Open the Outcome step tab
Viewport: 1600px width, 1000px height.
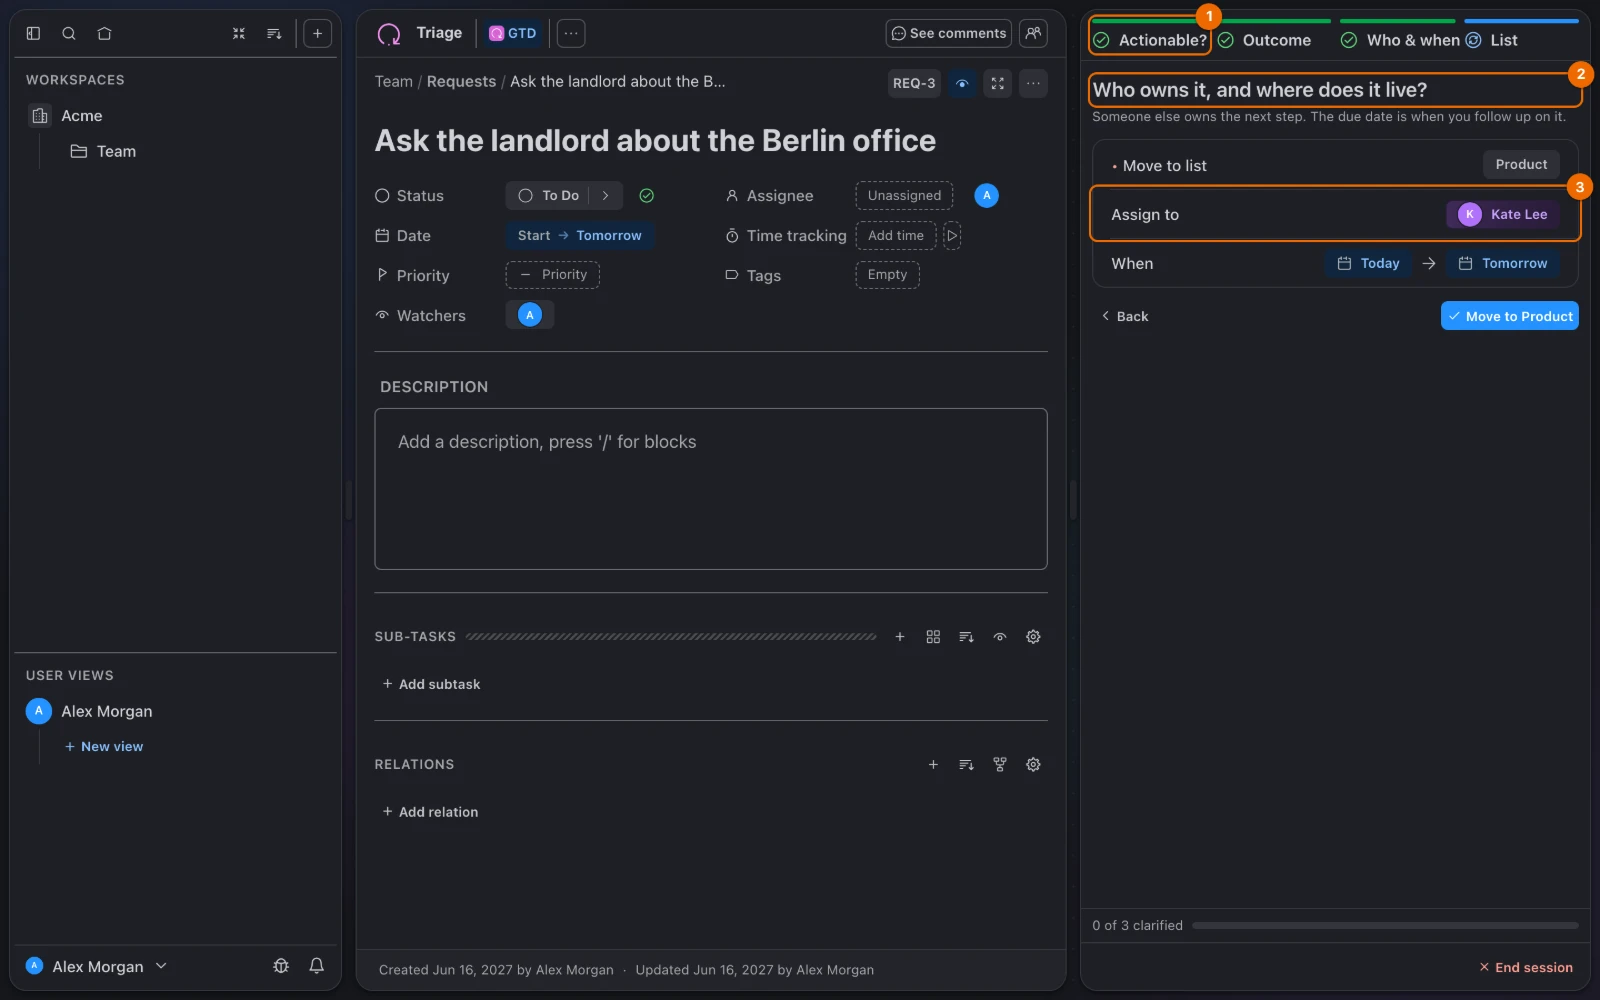coord(1264,40)
